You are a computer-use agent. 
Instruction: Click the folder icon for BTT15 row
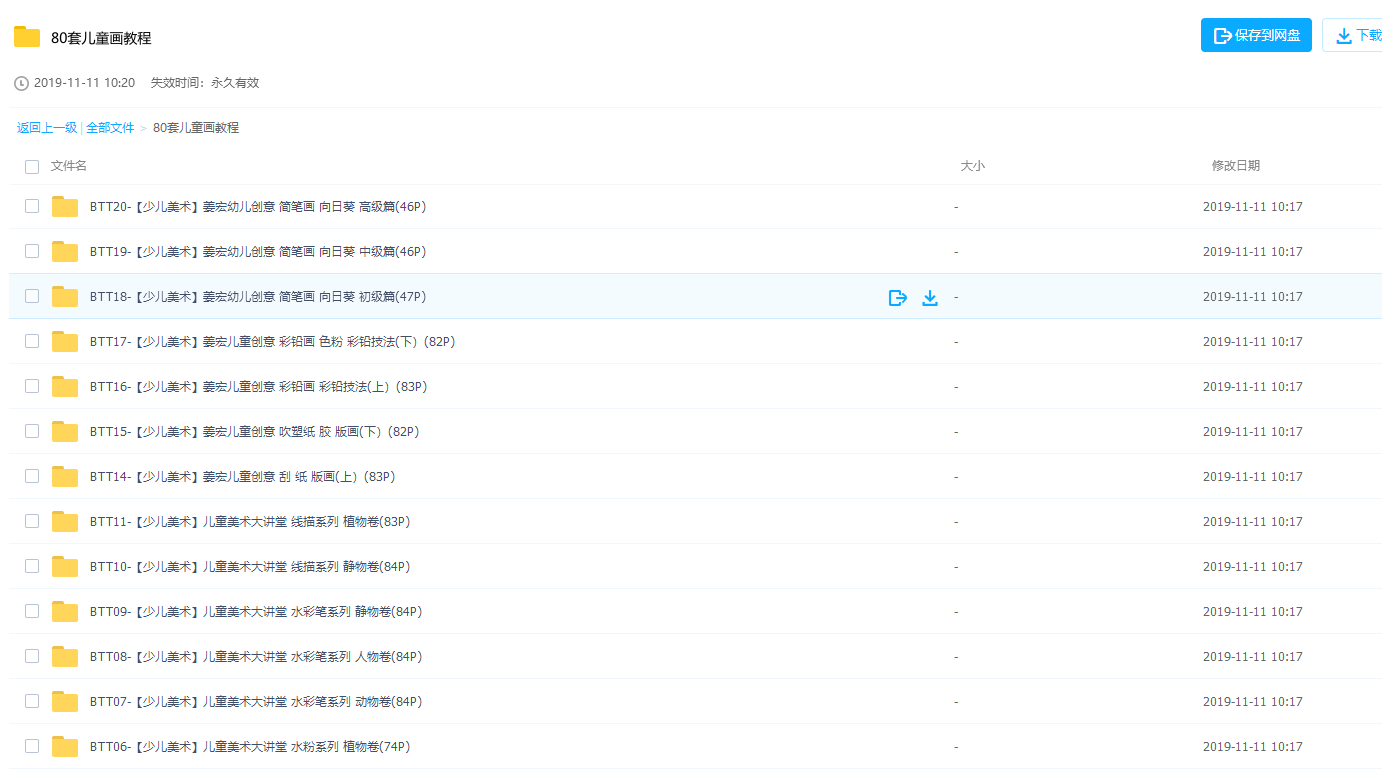point(65,432)
